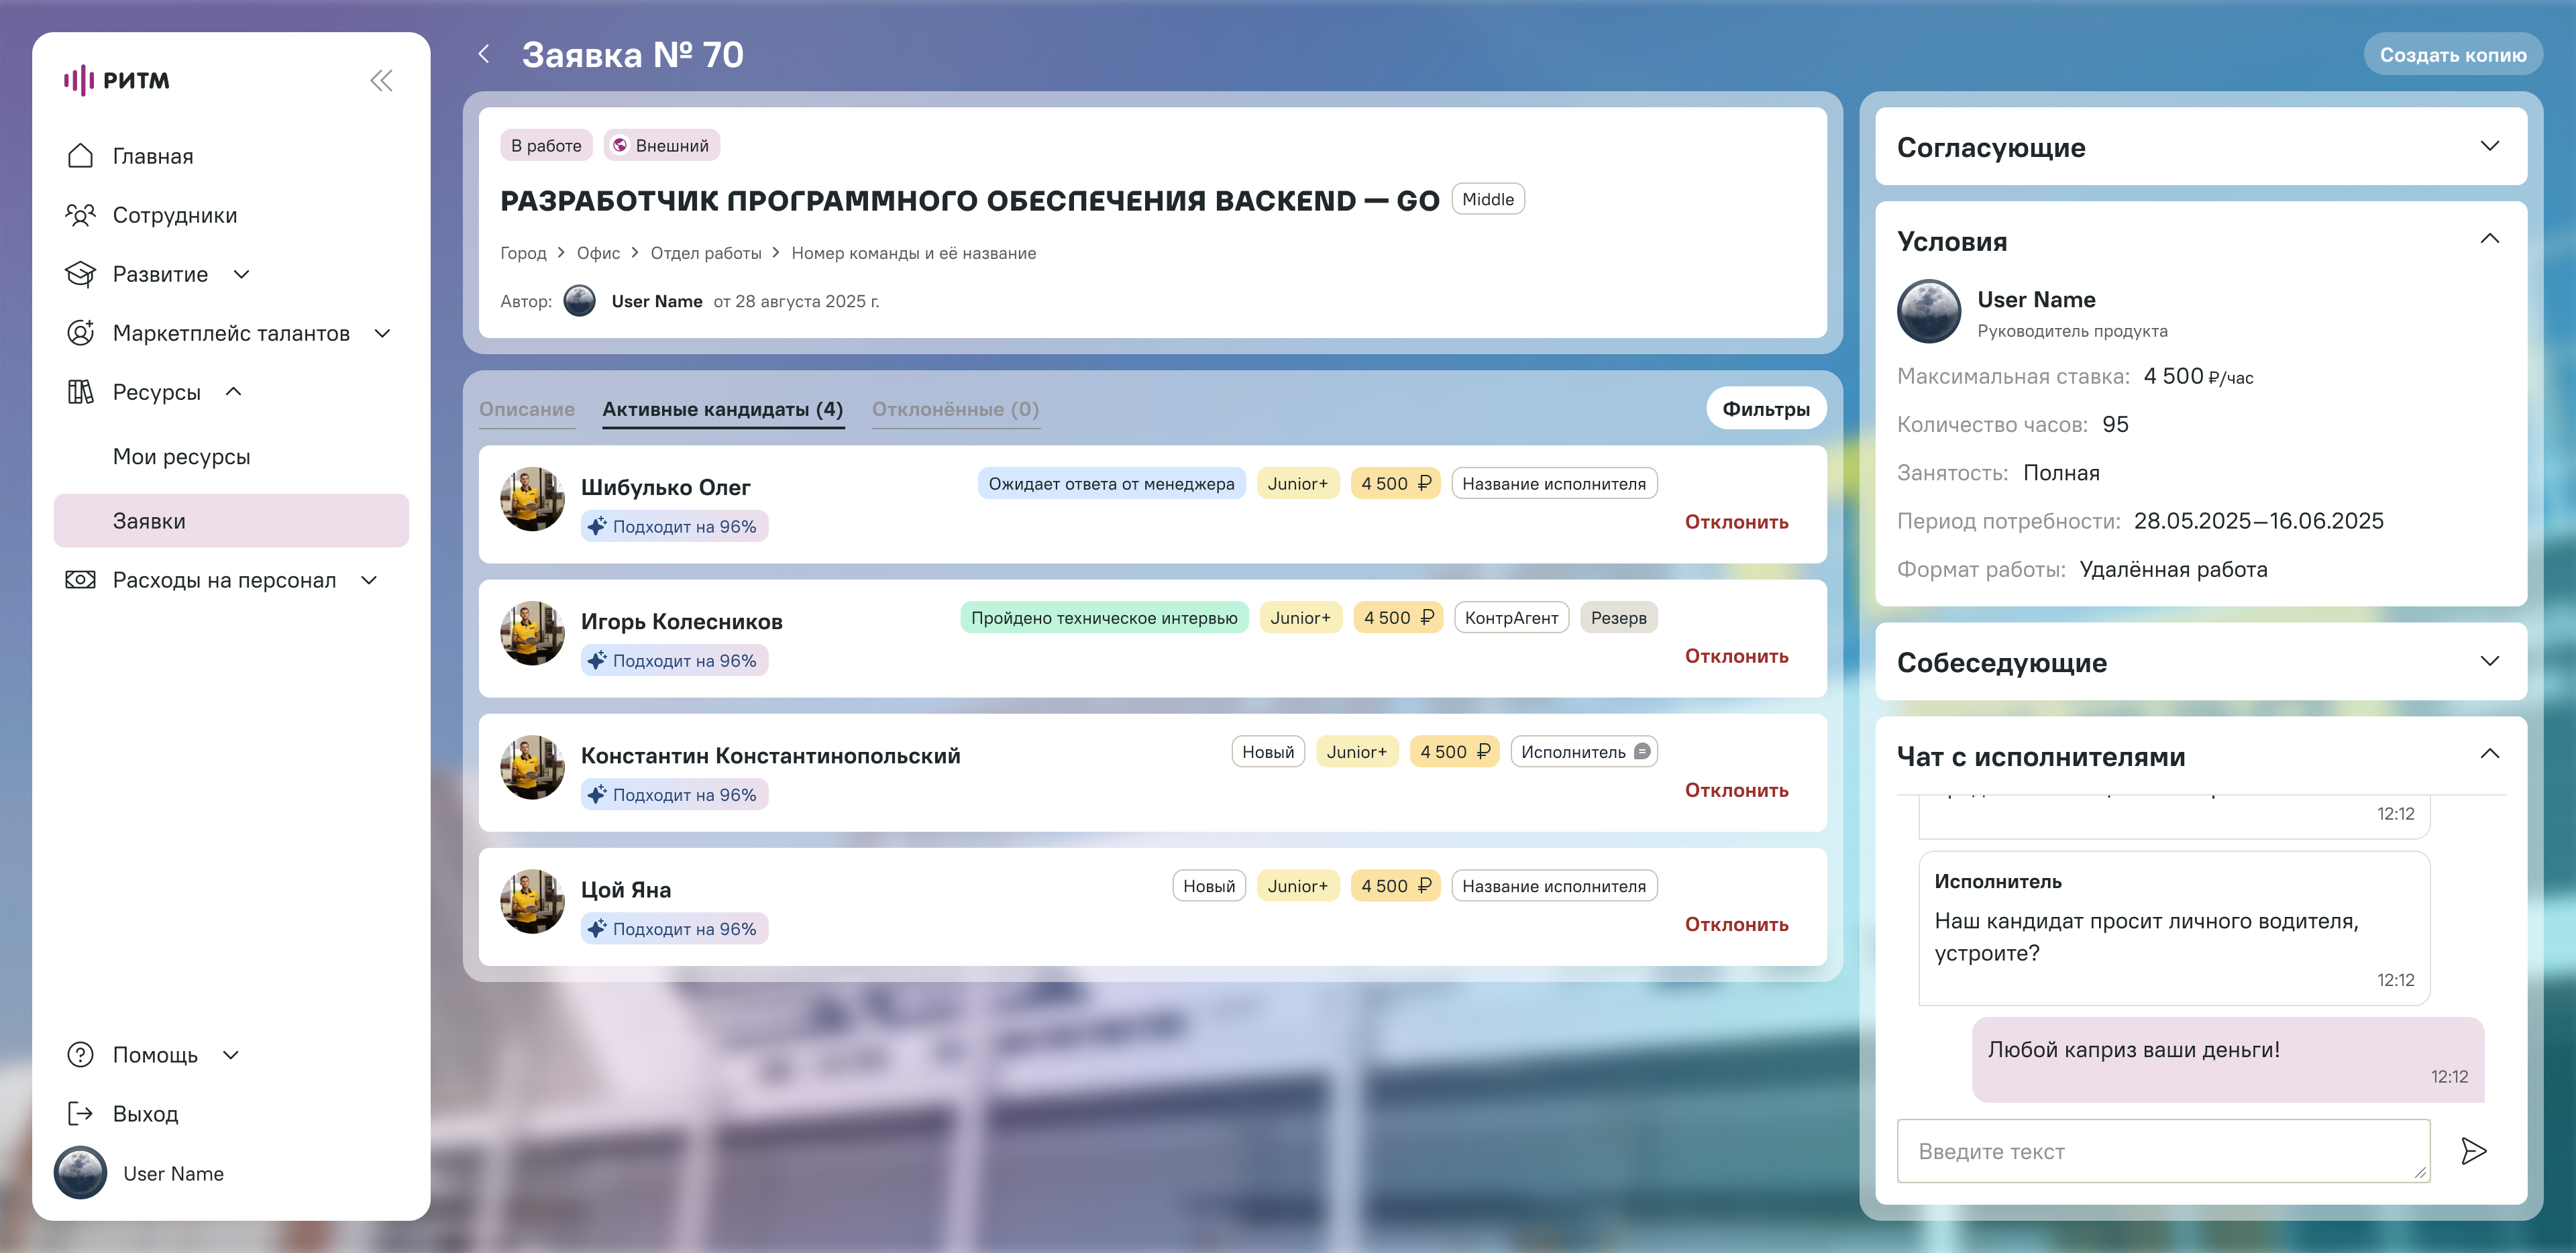The height and width of the screenshot is (1253, 2576).
Task: Collapse sidebar with double chevron icon
Action: 381,81
